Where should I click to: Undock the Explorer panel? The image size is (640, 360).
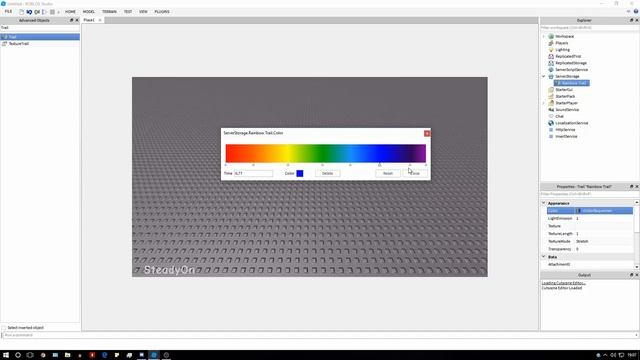pyautogui.click(x=631, y=20)
